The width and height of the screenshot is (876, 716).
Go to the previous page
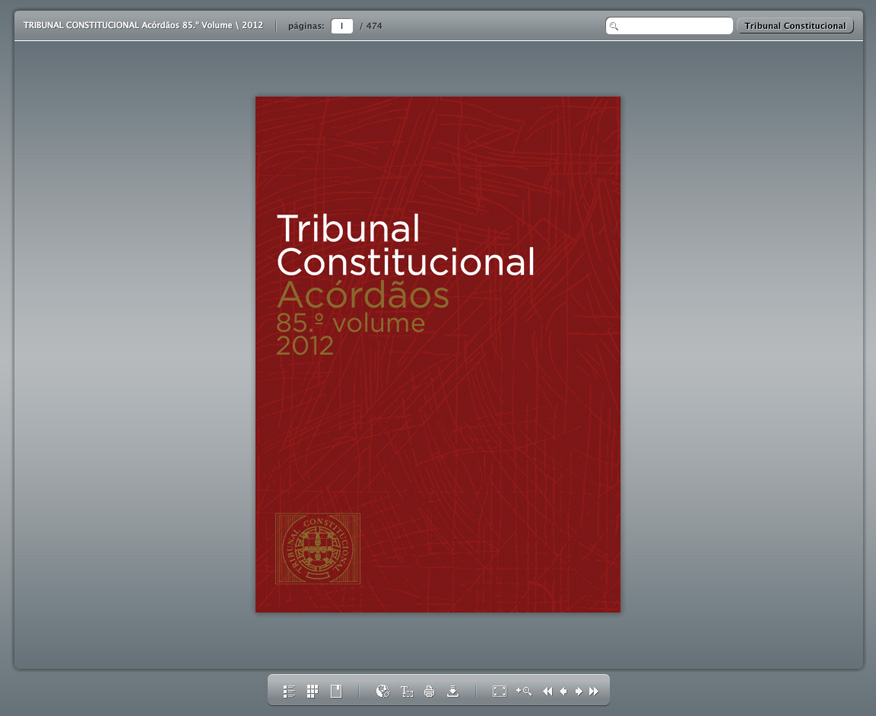(563, 691)
